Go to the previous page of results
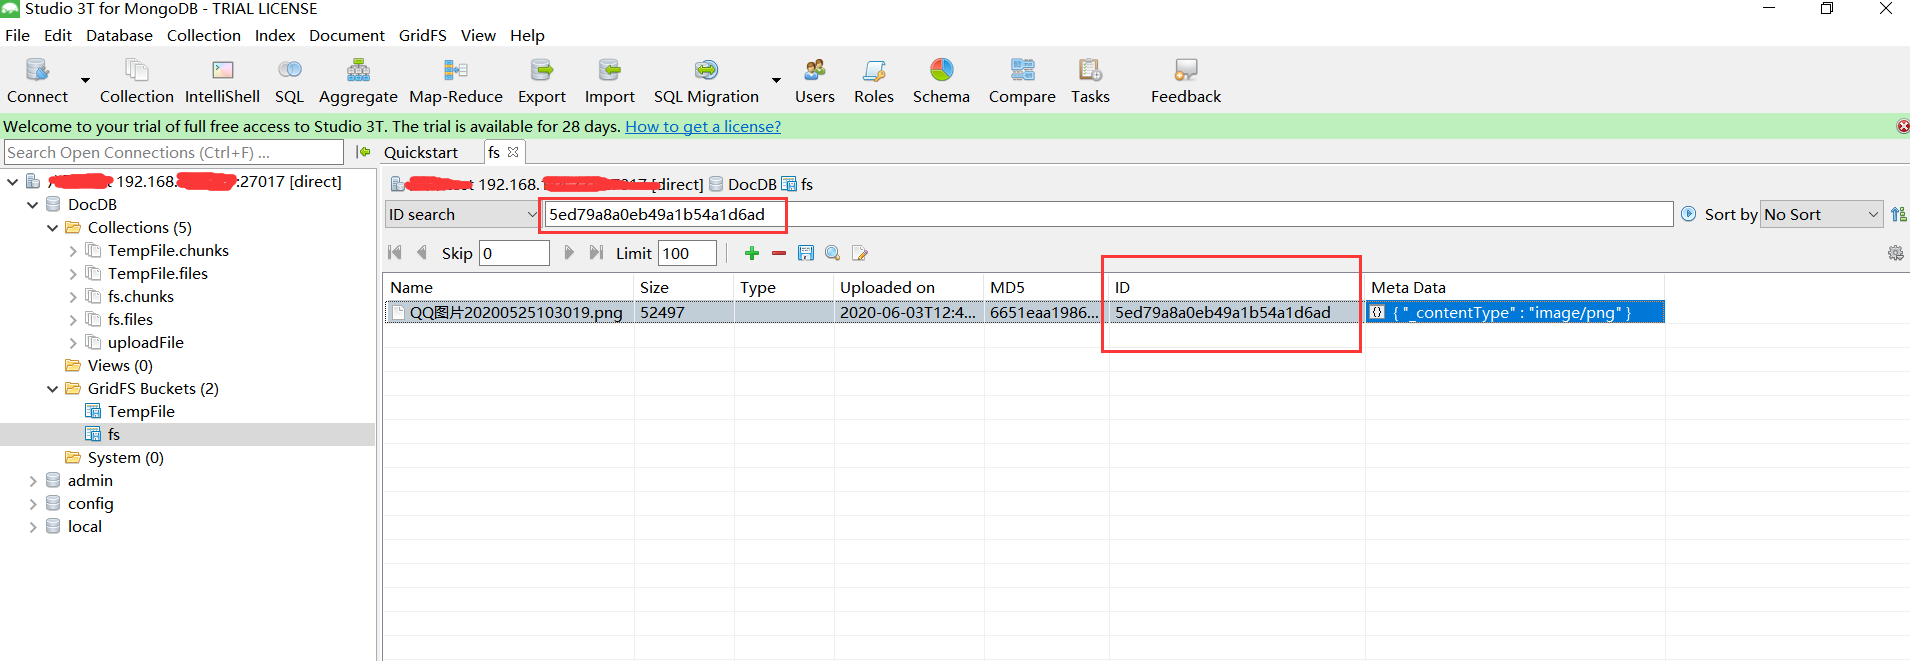Viewport: 1910px width, 661px height. 422,253
